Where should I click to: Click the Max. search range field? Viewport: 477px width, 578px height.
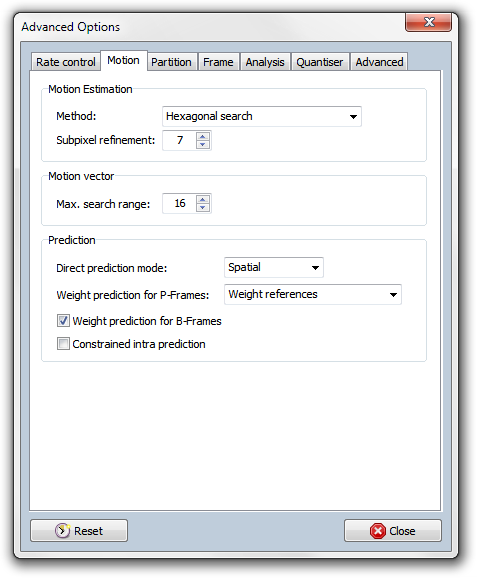[x=180, y=203]
